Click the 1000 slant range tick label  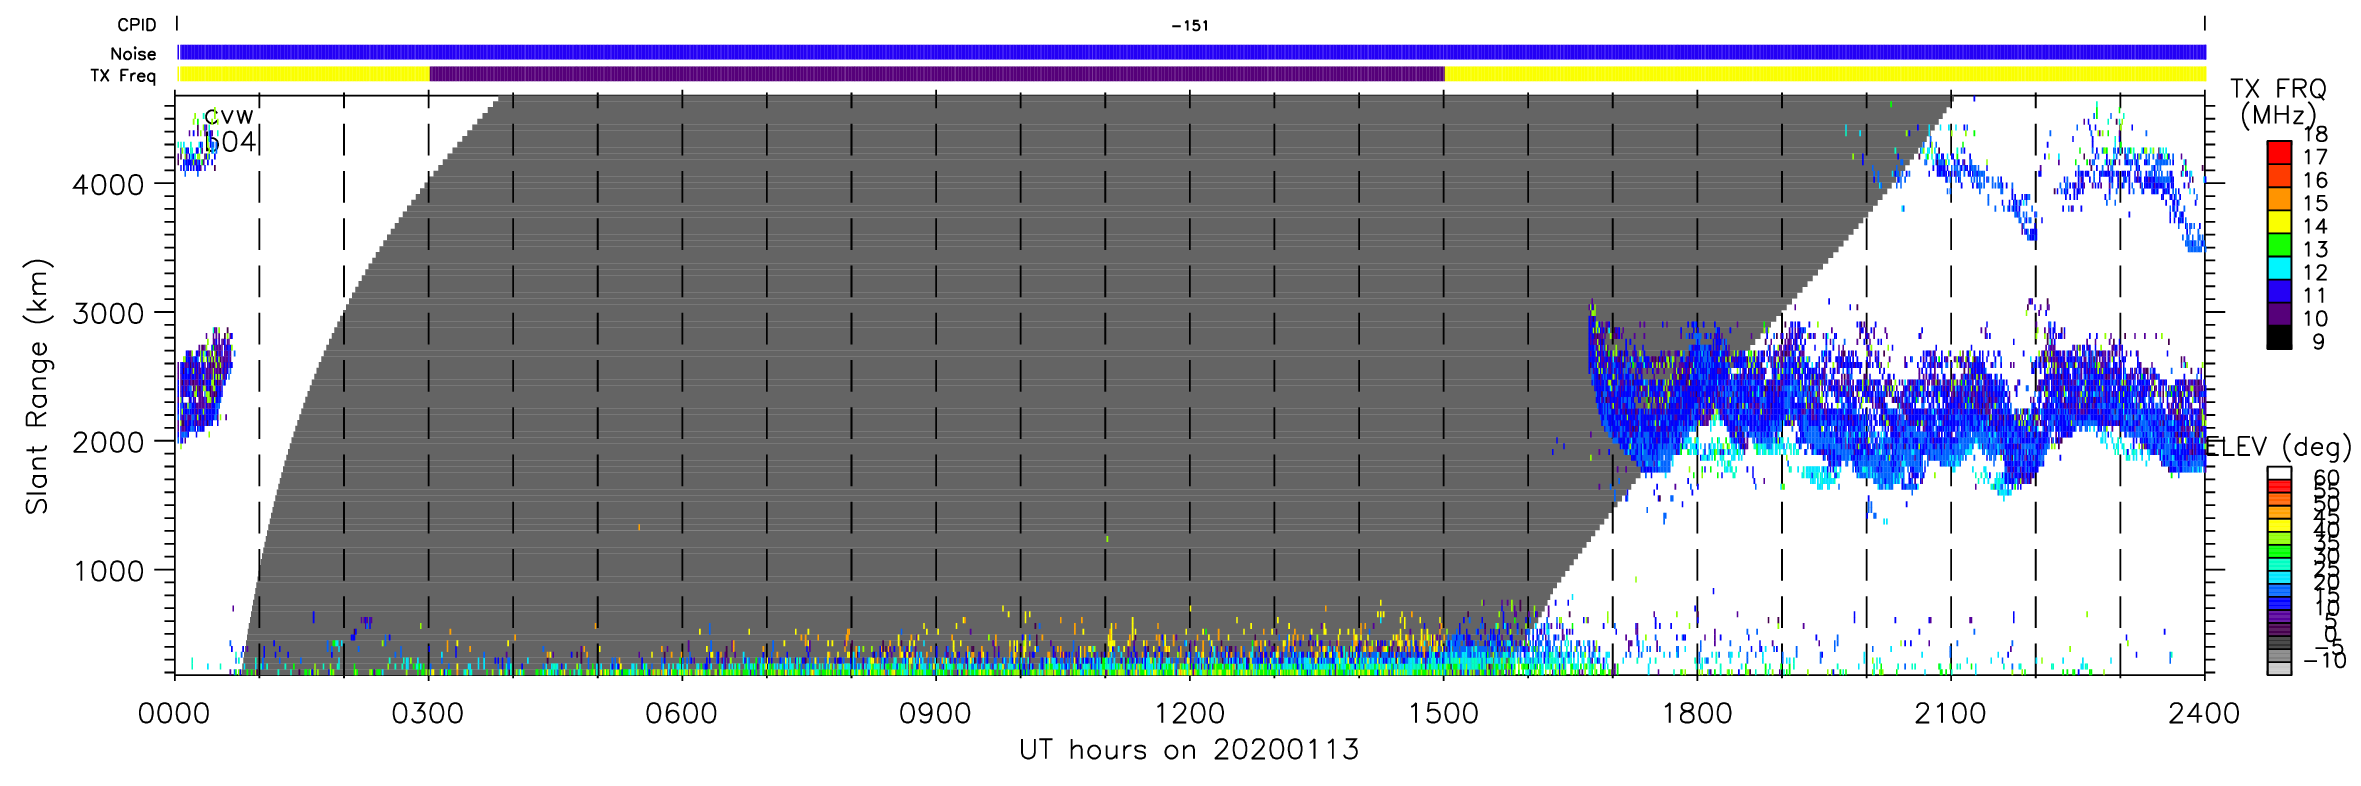pos(108,572)
